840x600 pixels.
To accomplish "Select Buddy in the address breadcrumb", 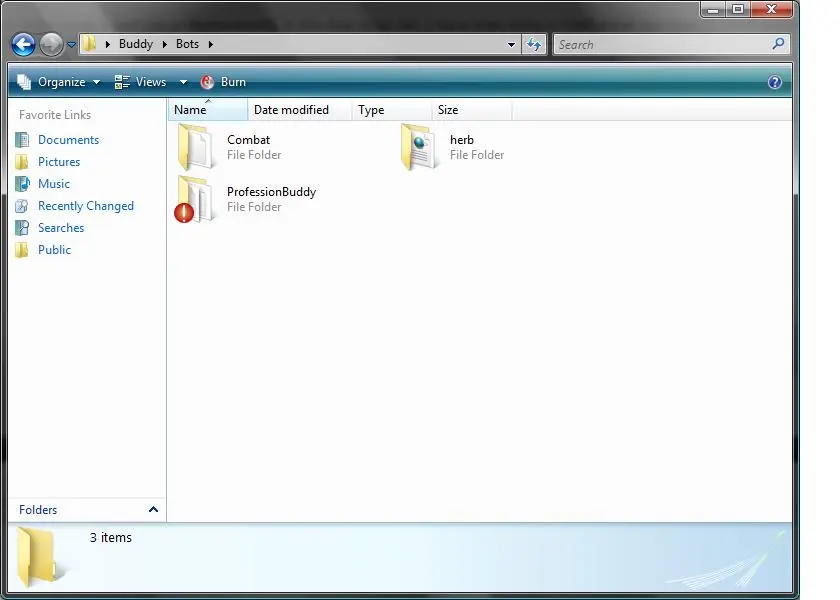I will coord(136,44).
